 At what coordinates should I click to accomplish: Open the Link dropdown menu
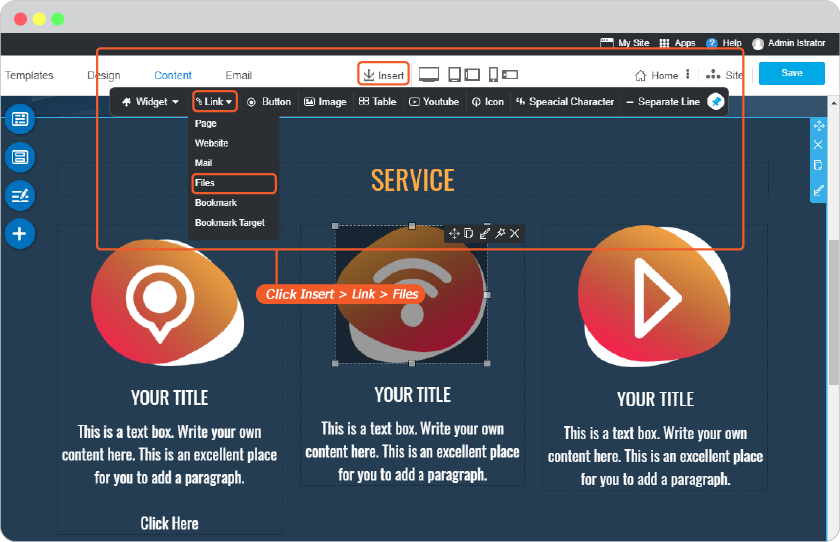[x=214, y=101]
